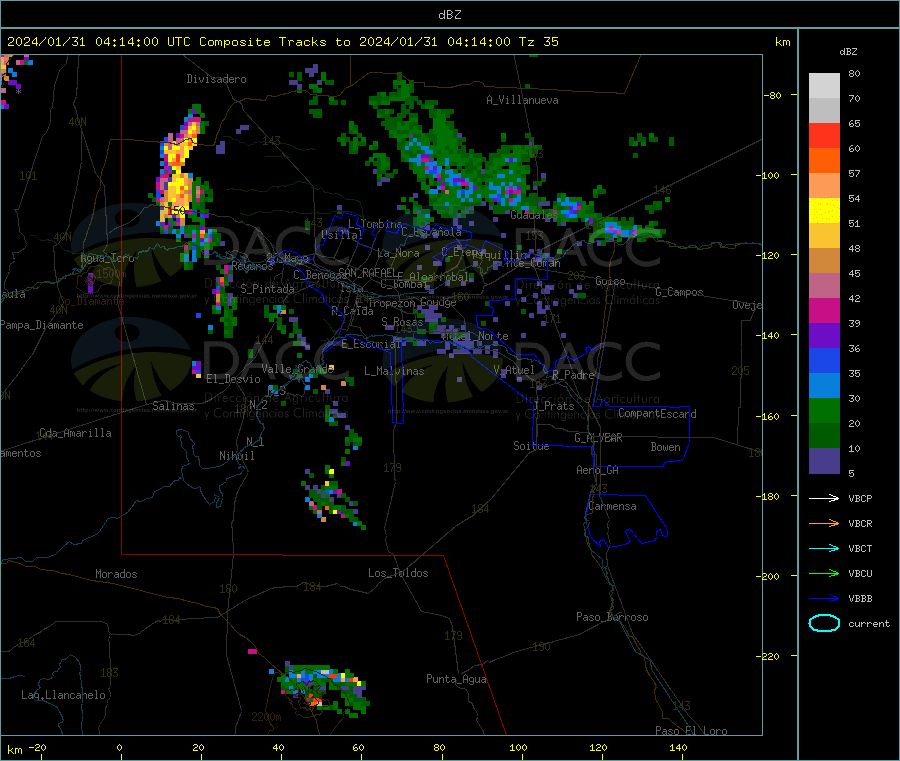Click the VBCP legend label

tap(860, 498)
